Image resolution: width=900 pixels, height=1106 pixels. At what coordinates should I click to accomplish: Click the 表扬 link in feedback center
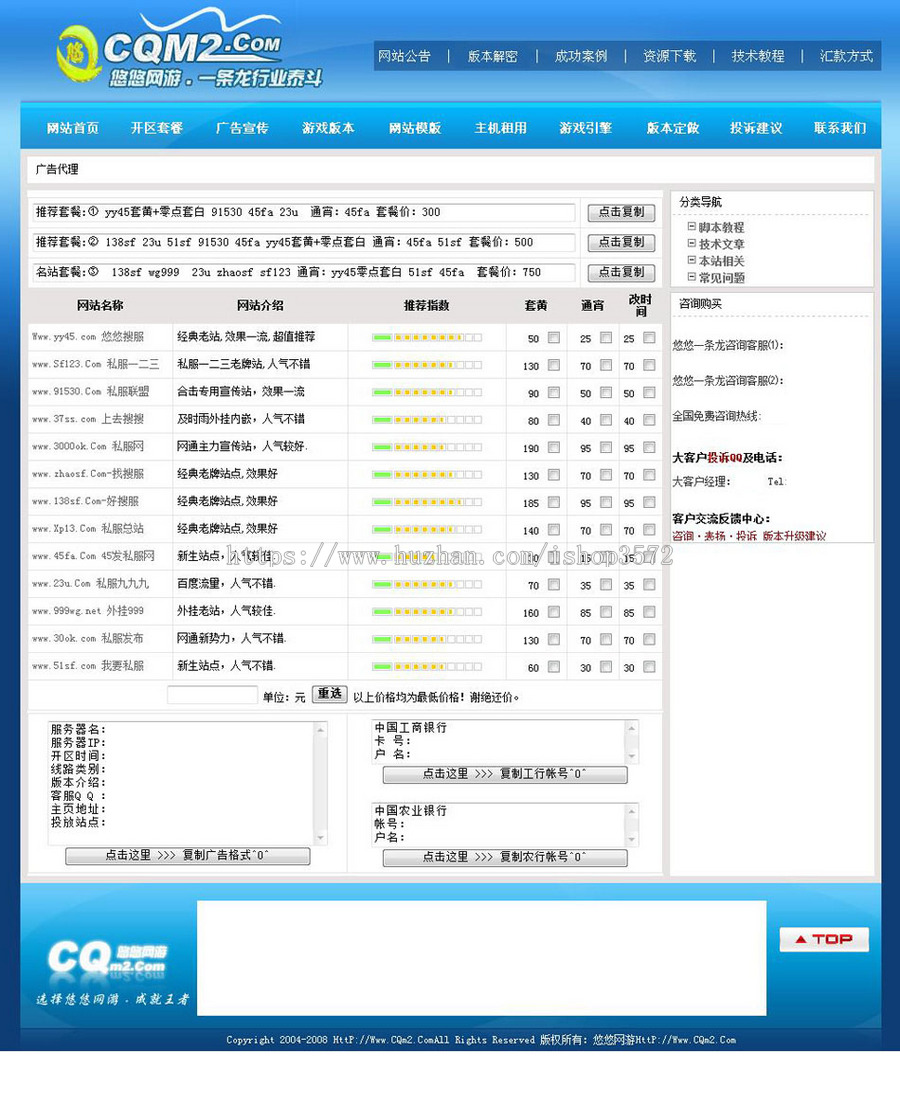pyautogui.click(x=714, y=536)
